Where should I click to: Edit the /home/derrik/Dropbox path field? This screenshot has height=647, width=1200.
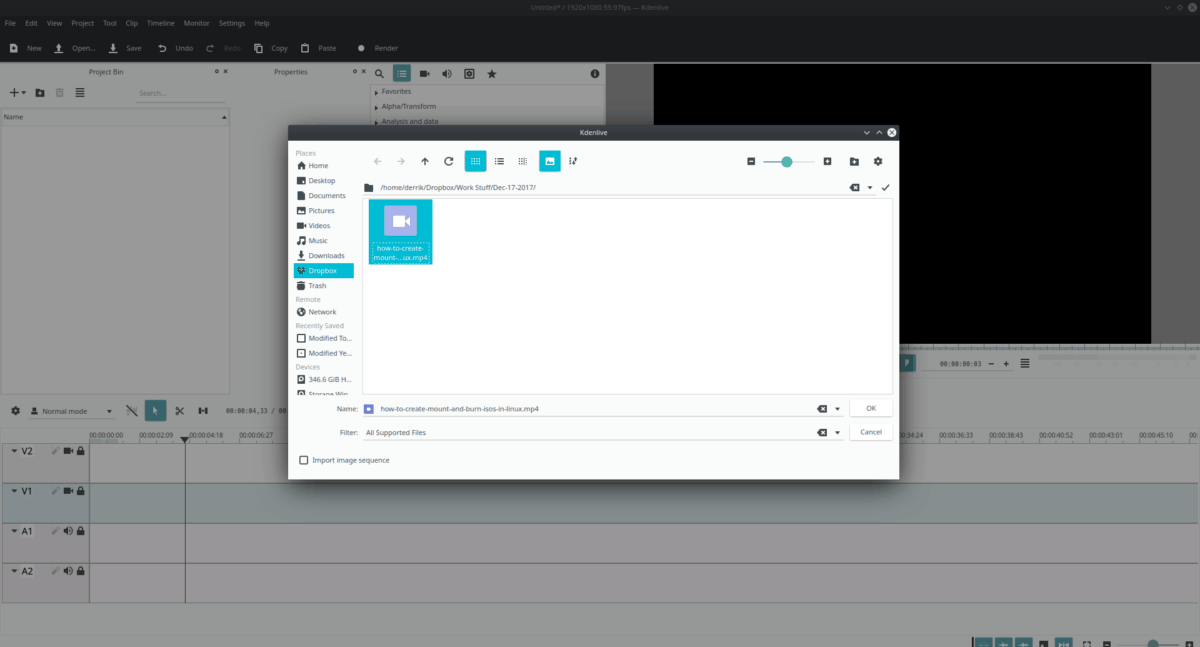pos(610,187)
